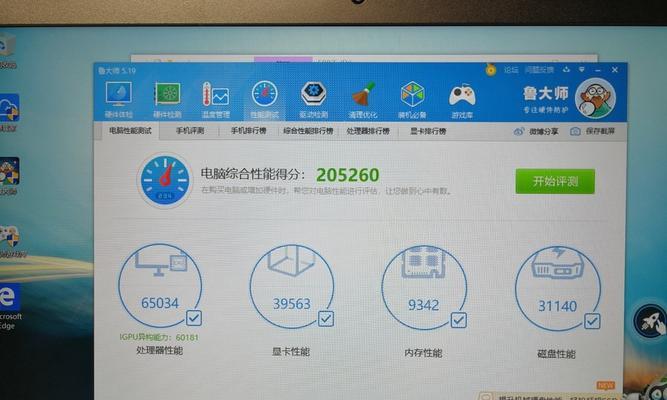Click the title bar skin shirt icon
This screenshot has width=667, height=400.
coord(566,69)
